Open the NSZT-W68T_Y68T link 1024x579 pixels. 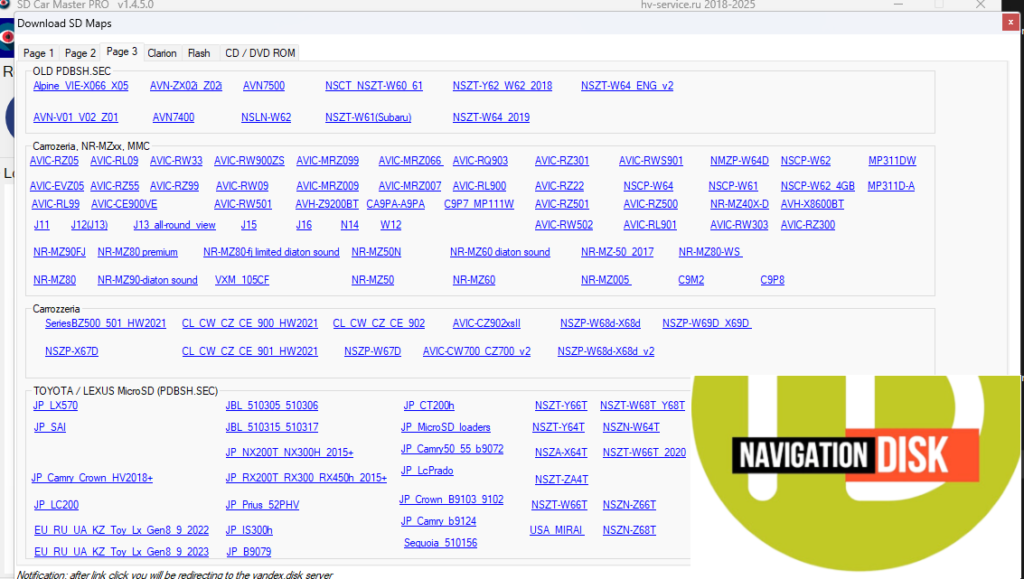(x=643, y=405)
